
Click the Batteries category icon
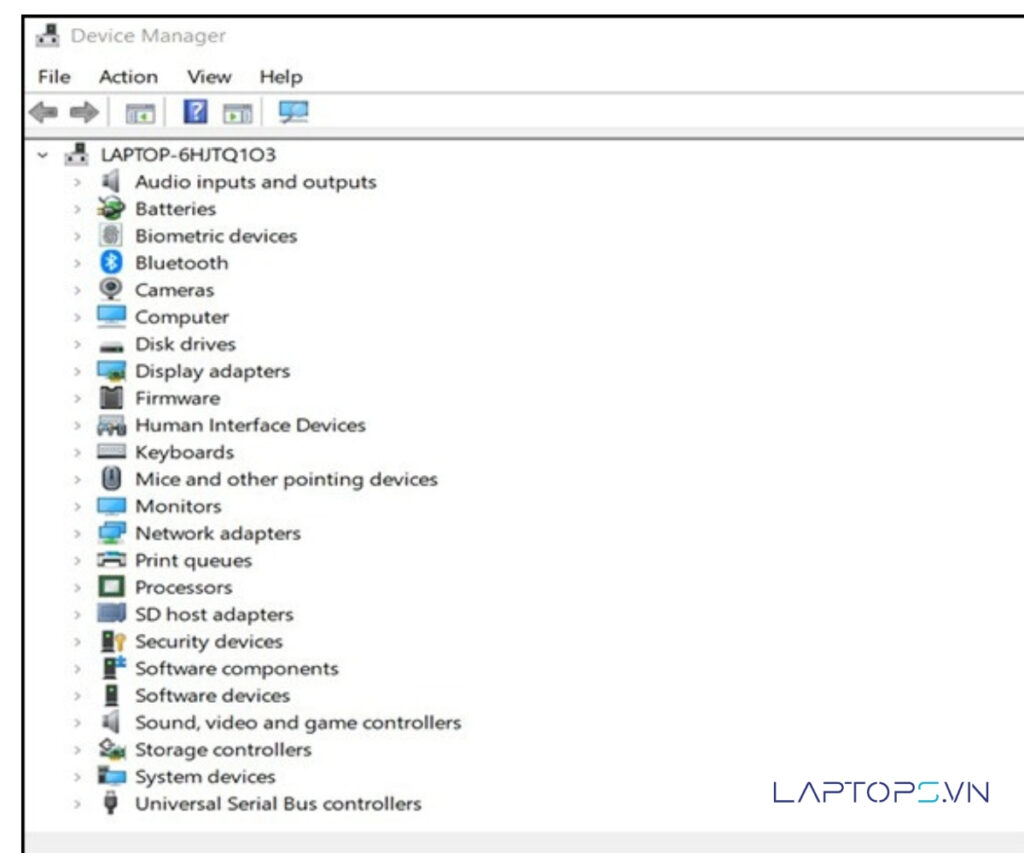110,209
